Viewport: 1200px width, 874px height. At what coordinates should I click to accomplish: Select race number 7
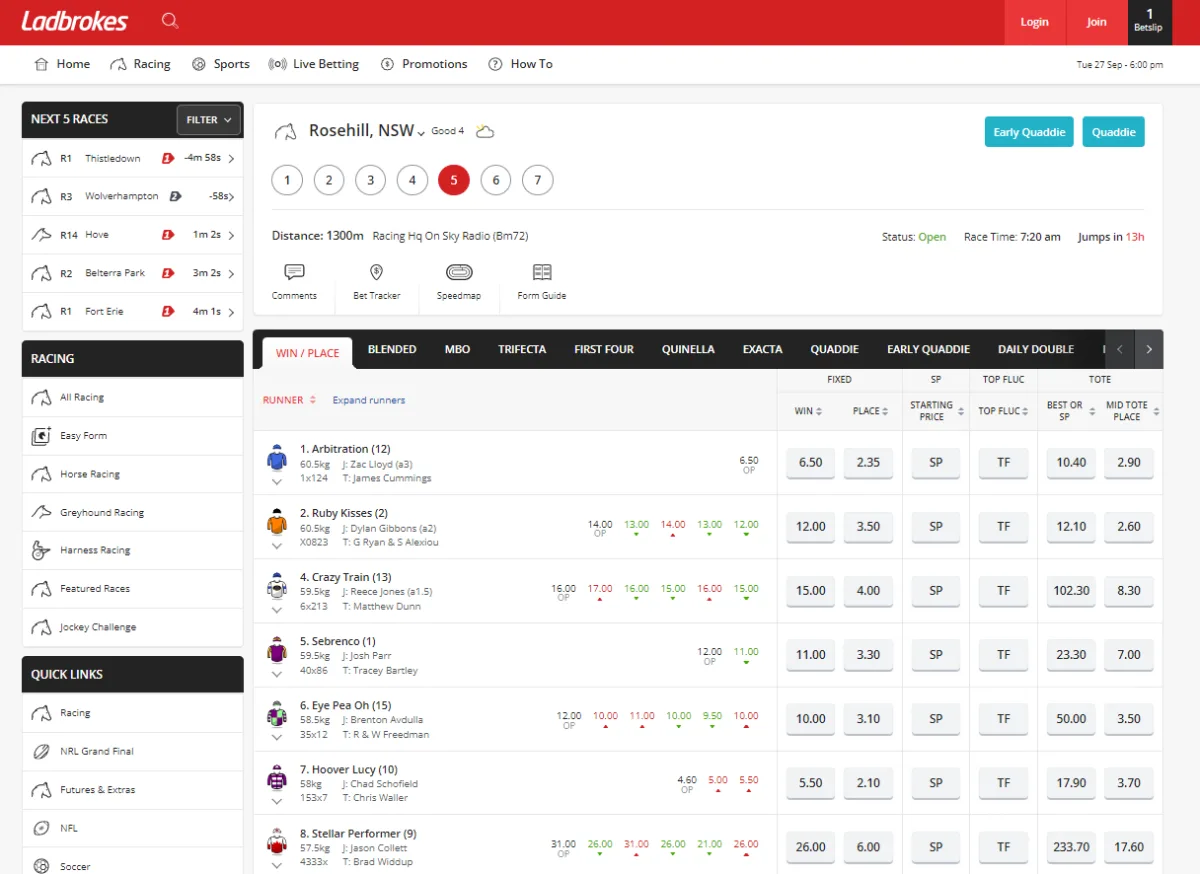(x=538, y=180)
